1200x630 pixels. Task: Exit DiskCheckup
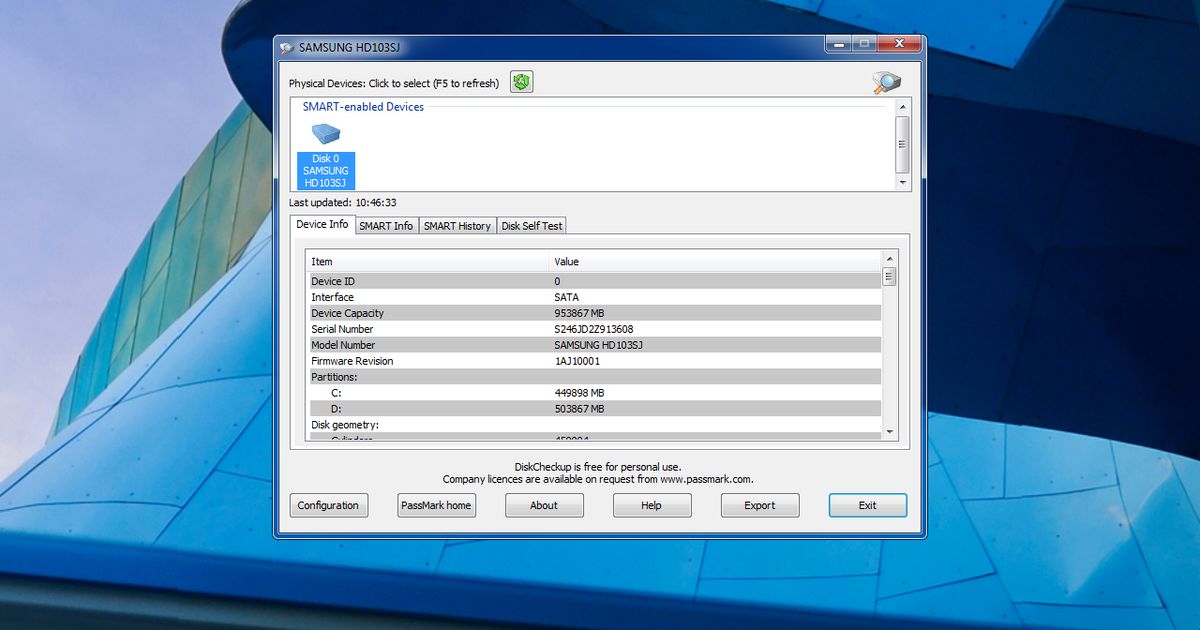pos(867,505)
